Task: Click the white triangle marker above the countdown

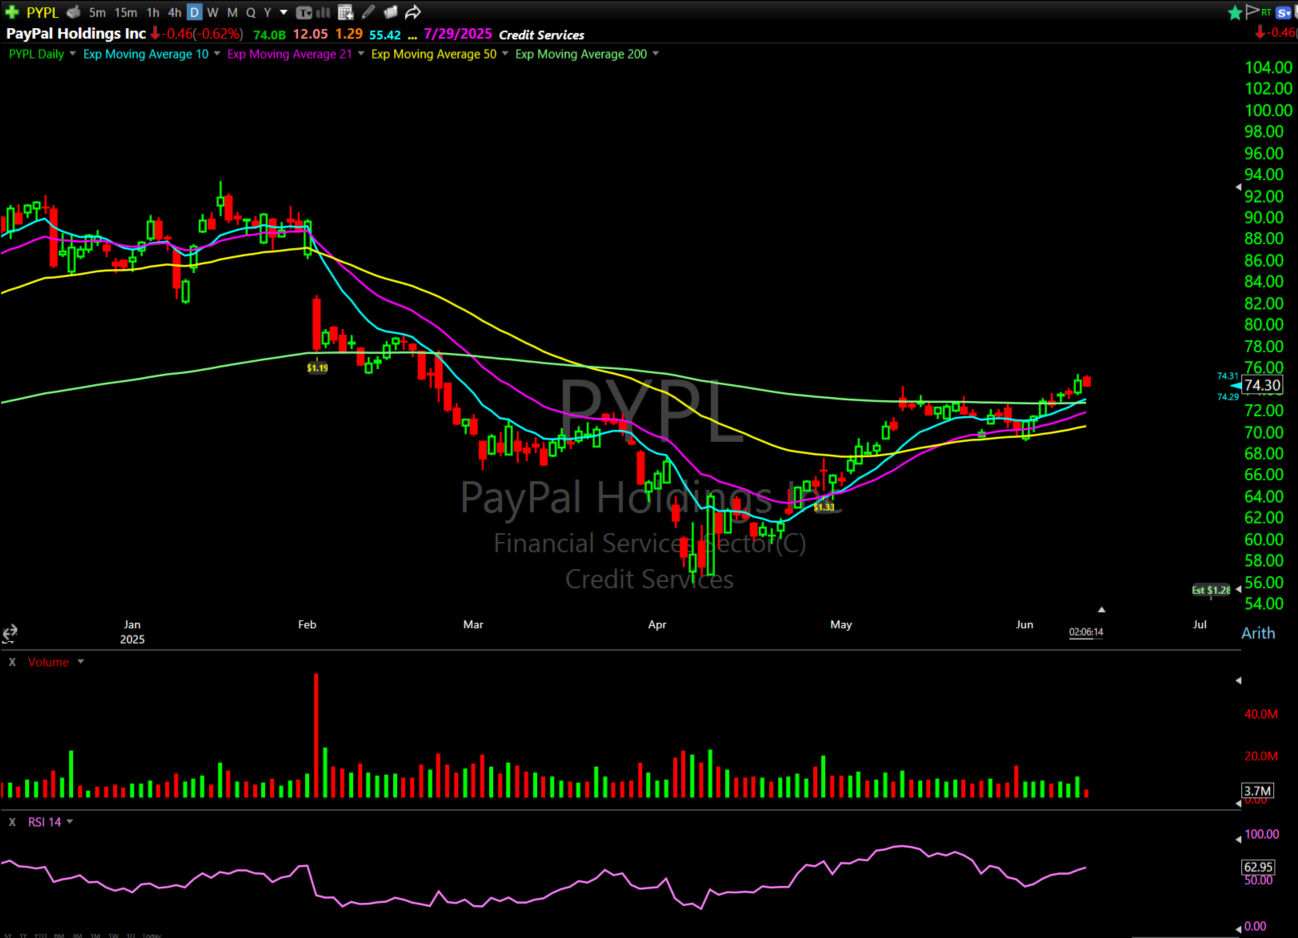Action: tap(1101, 609)
